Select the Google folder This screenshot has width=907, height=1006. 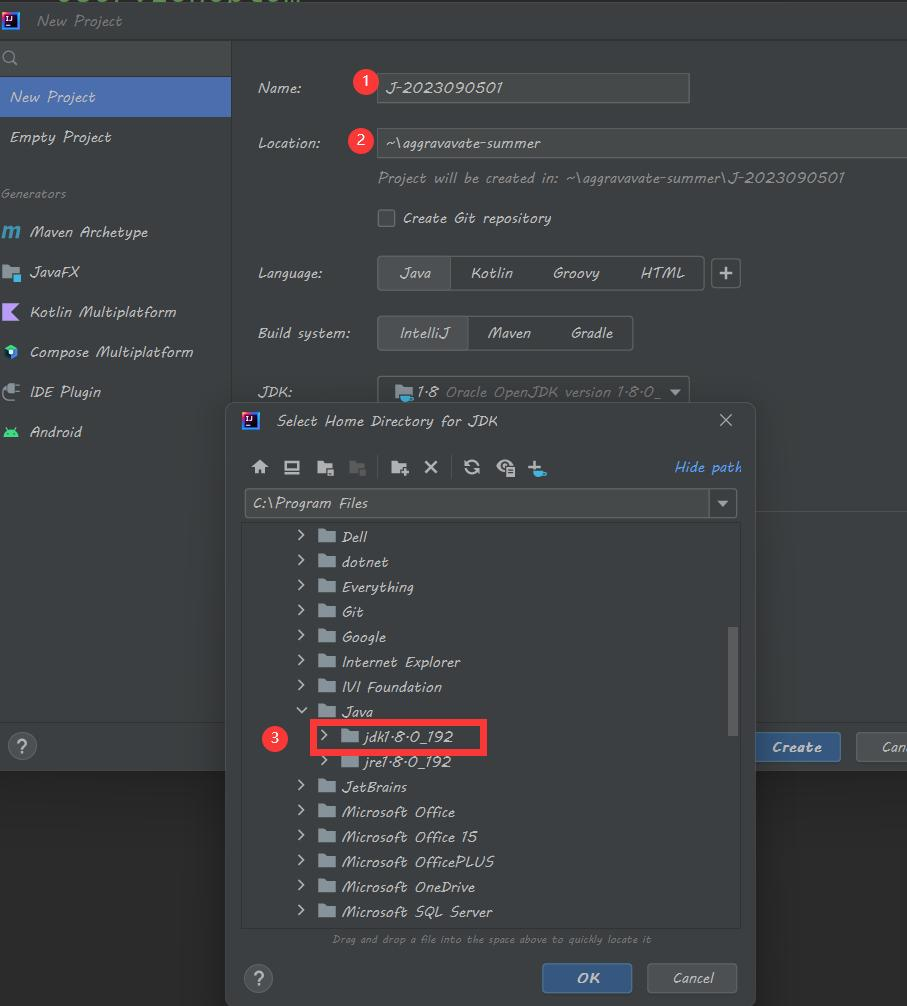364,637
